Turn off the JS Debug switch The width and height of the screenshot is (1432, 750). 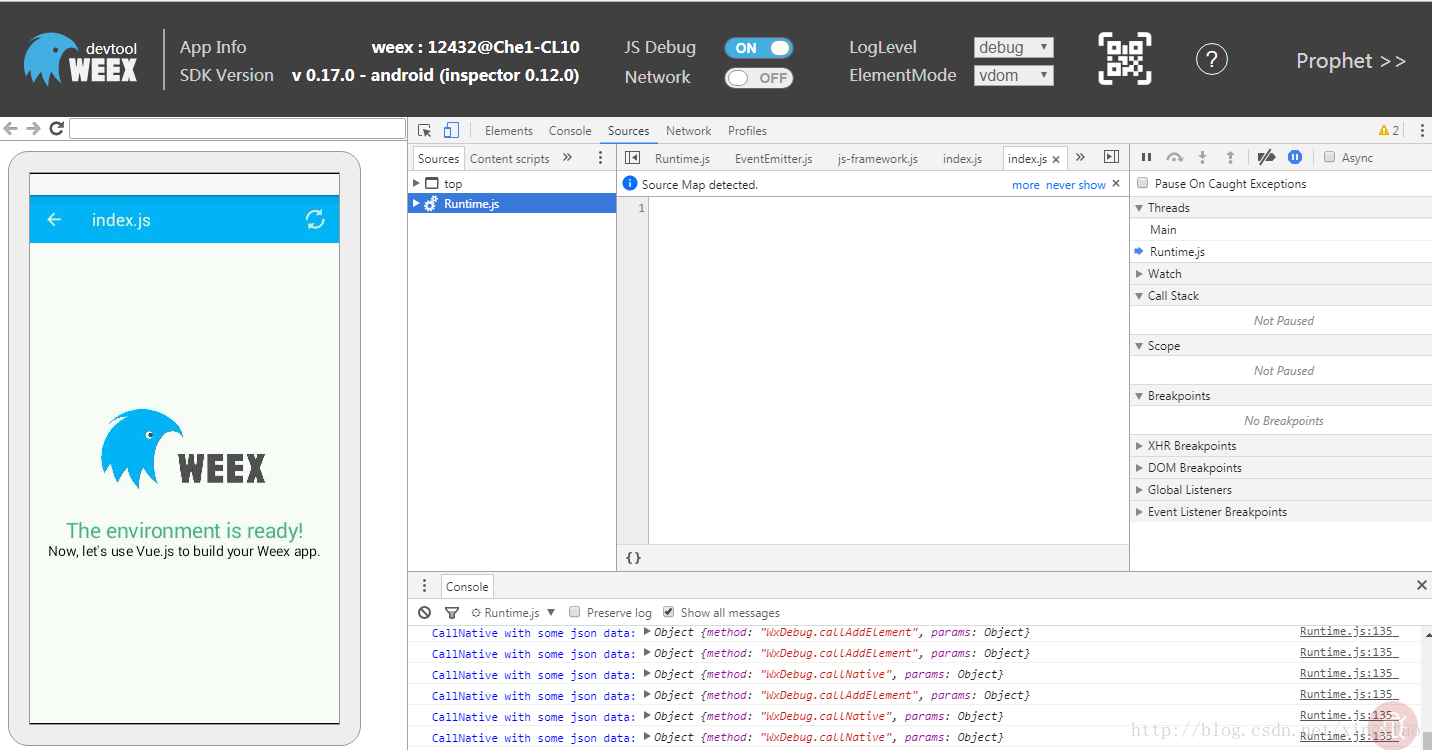[x=759, y=48]
